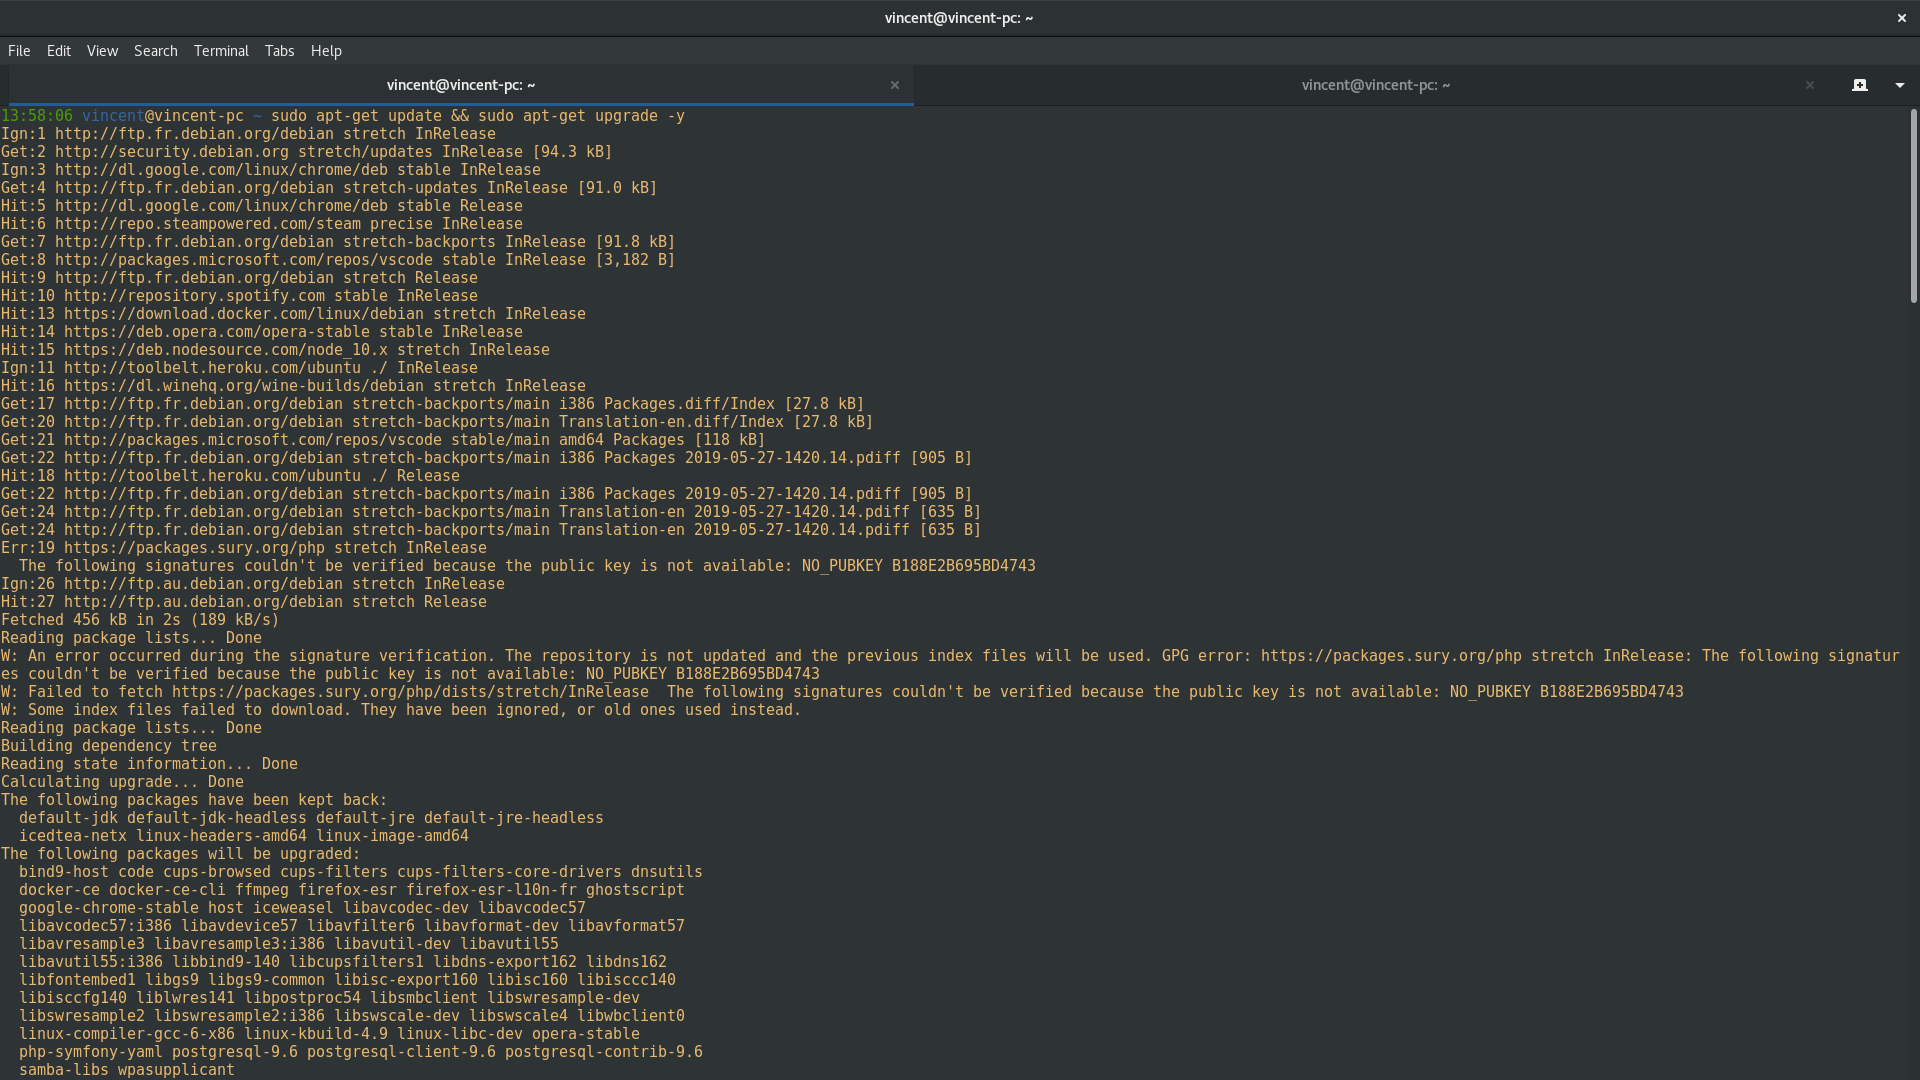Click the vertical scrollbar handle

pyautogui.click(x=1914, y=205)
